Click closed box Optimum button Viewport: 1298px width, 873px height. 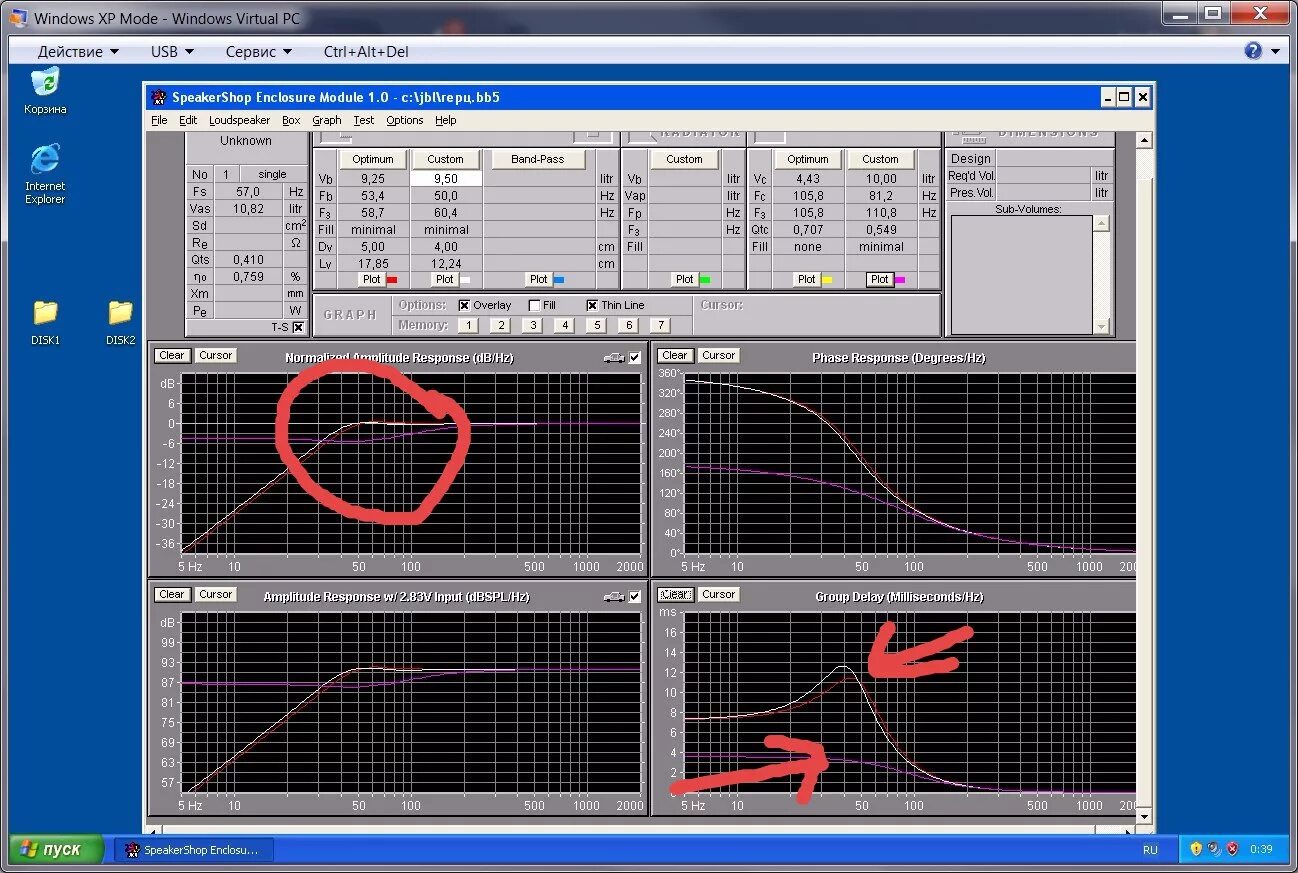tap(807, 159)
